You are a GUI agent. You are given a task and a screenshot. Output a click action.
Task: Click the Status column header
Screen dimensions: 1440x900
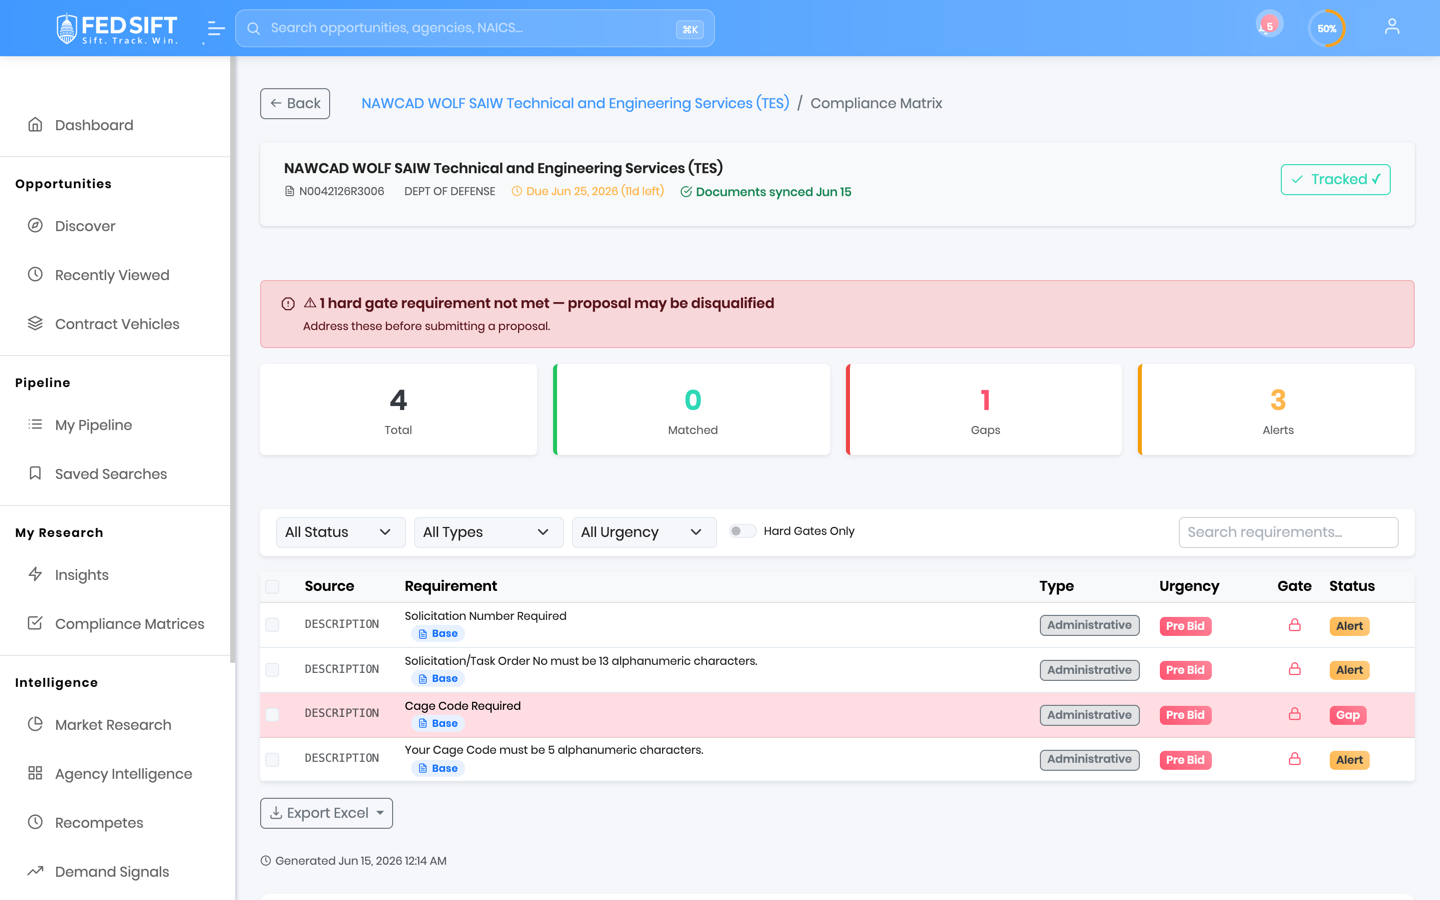[1351, 586]
